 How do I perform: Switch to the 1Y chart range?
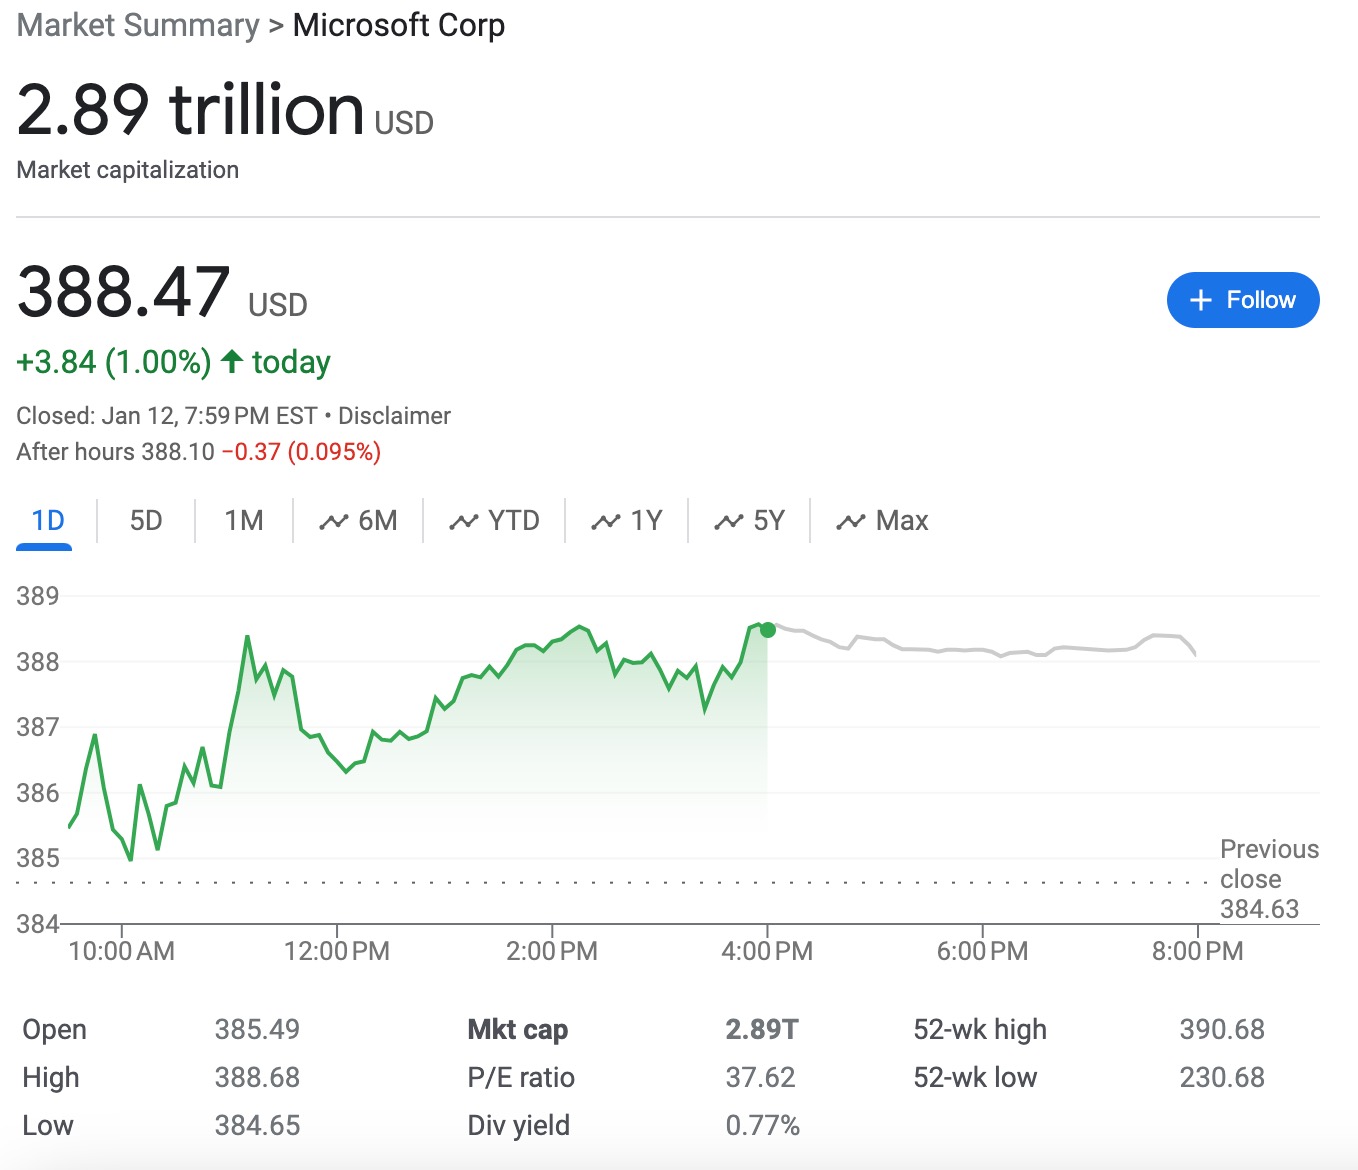(627, 521)
